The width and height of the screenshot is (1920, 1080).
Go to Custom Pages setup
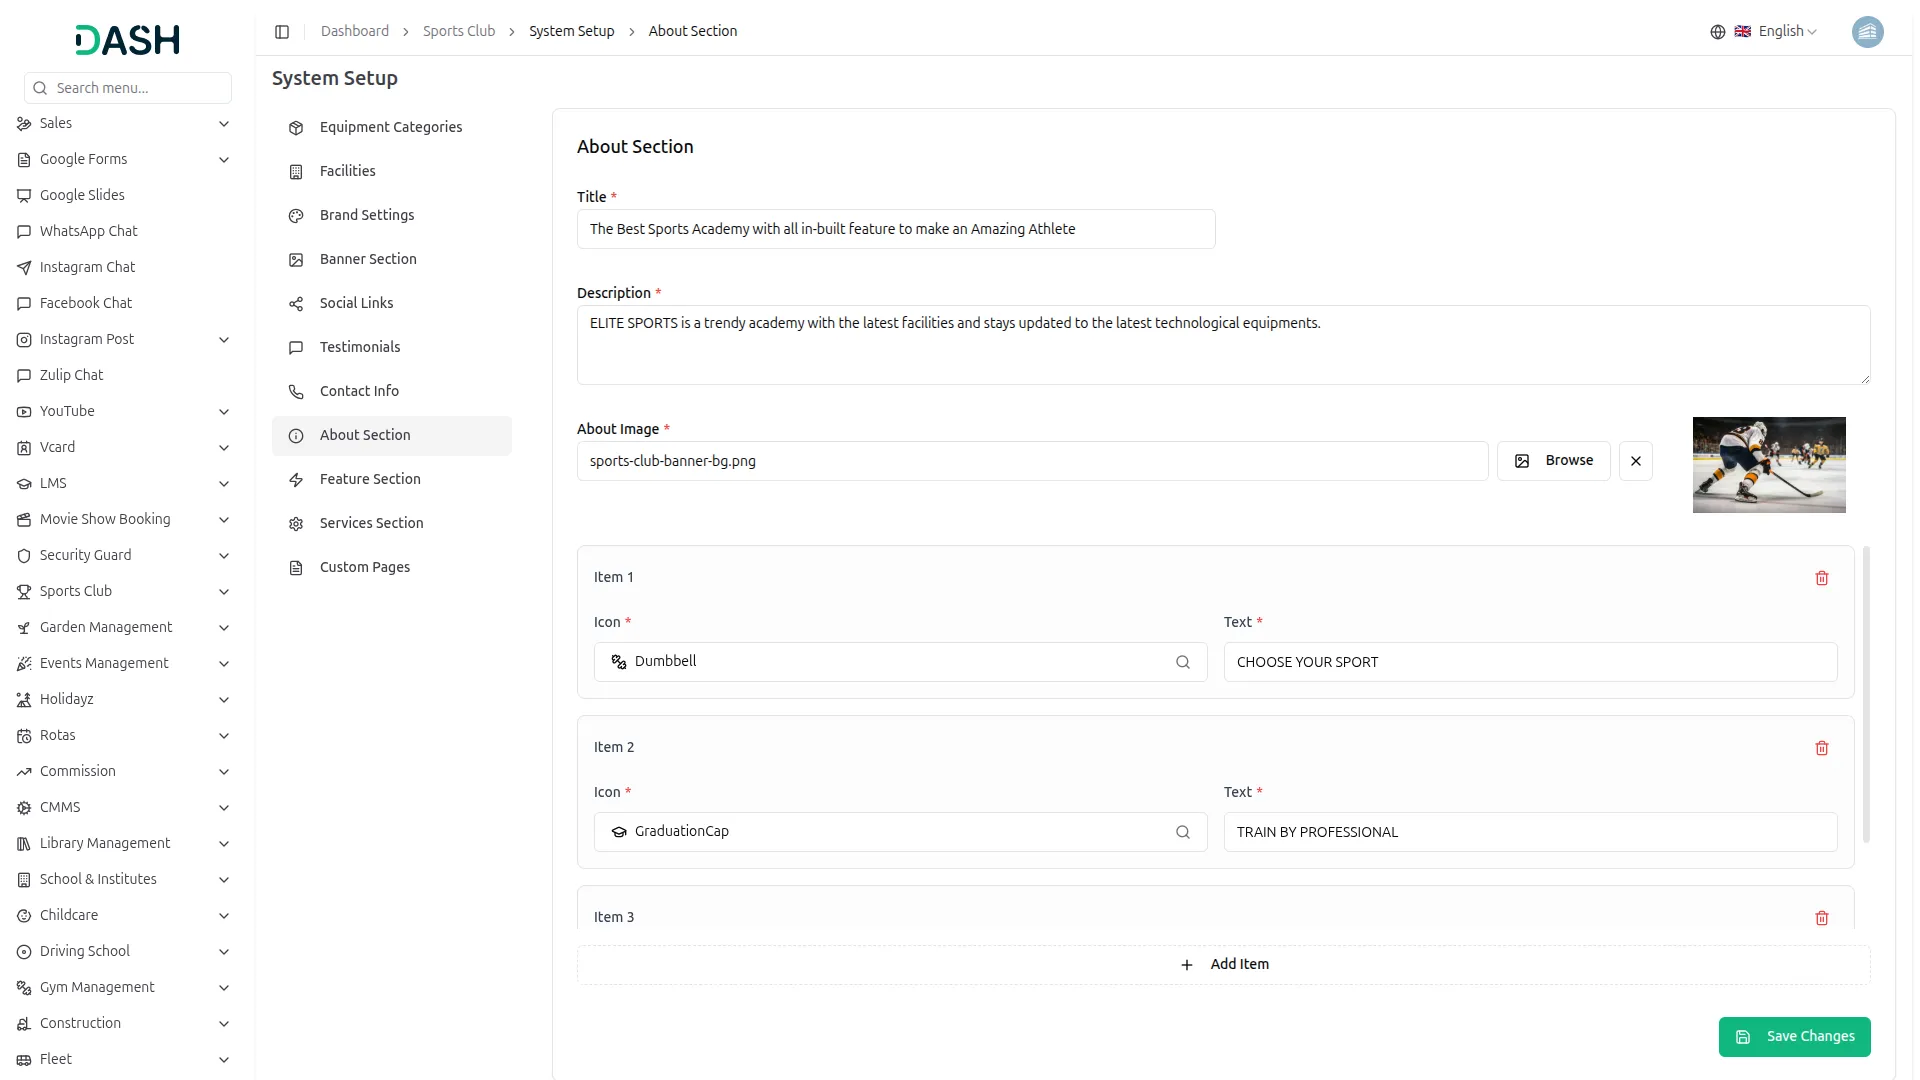364,567
